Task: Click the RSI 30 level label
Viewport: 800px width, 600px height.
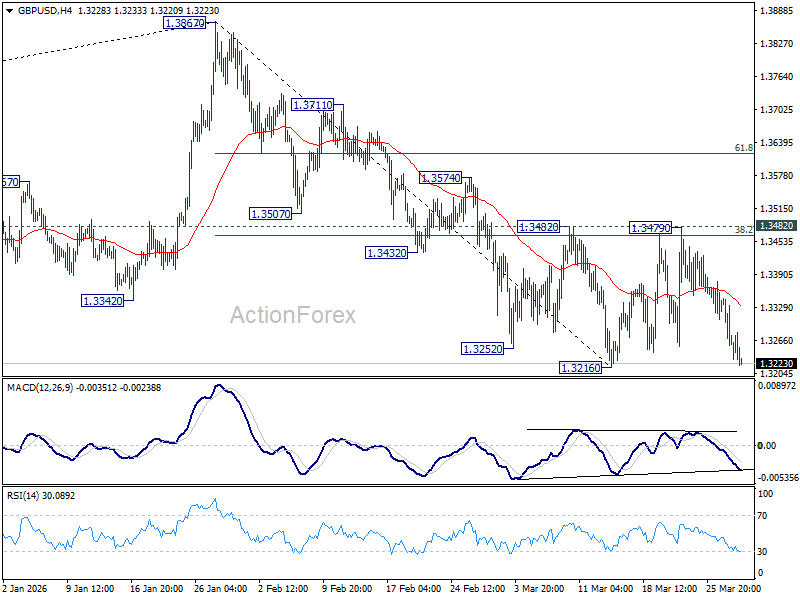Action: (x=762, y=552)
